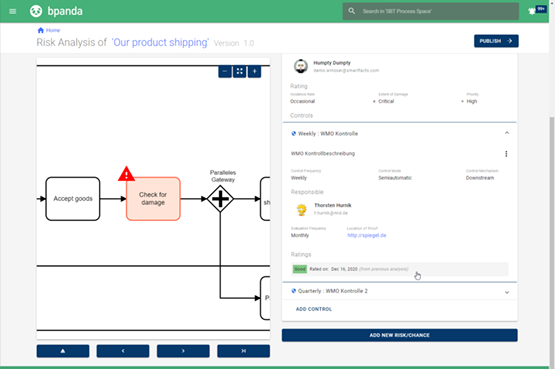Click globe icon beside Quarterly WMO Kontrolle 2
The width and height of the screenshot is (555, 369).
[x=293, y=291]
